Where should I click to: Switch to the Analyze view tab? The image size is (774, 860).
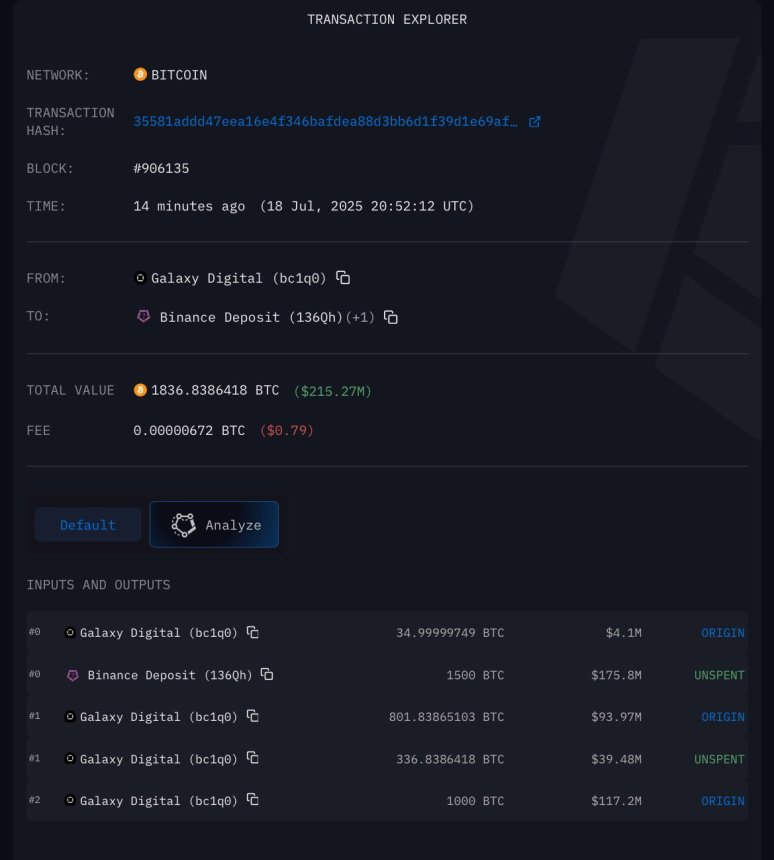(214, 525)
